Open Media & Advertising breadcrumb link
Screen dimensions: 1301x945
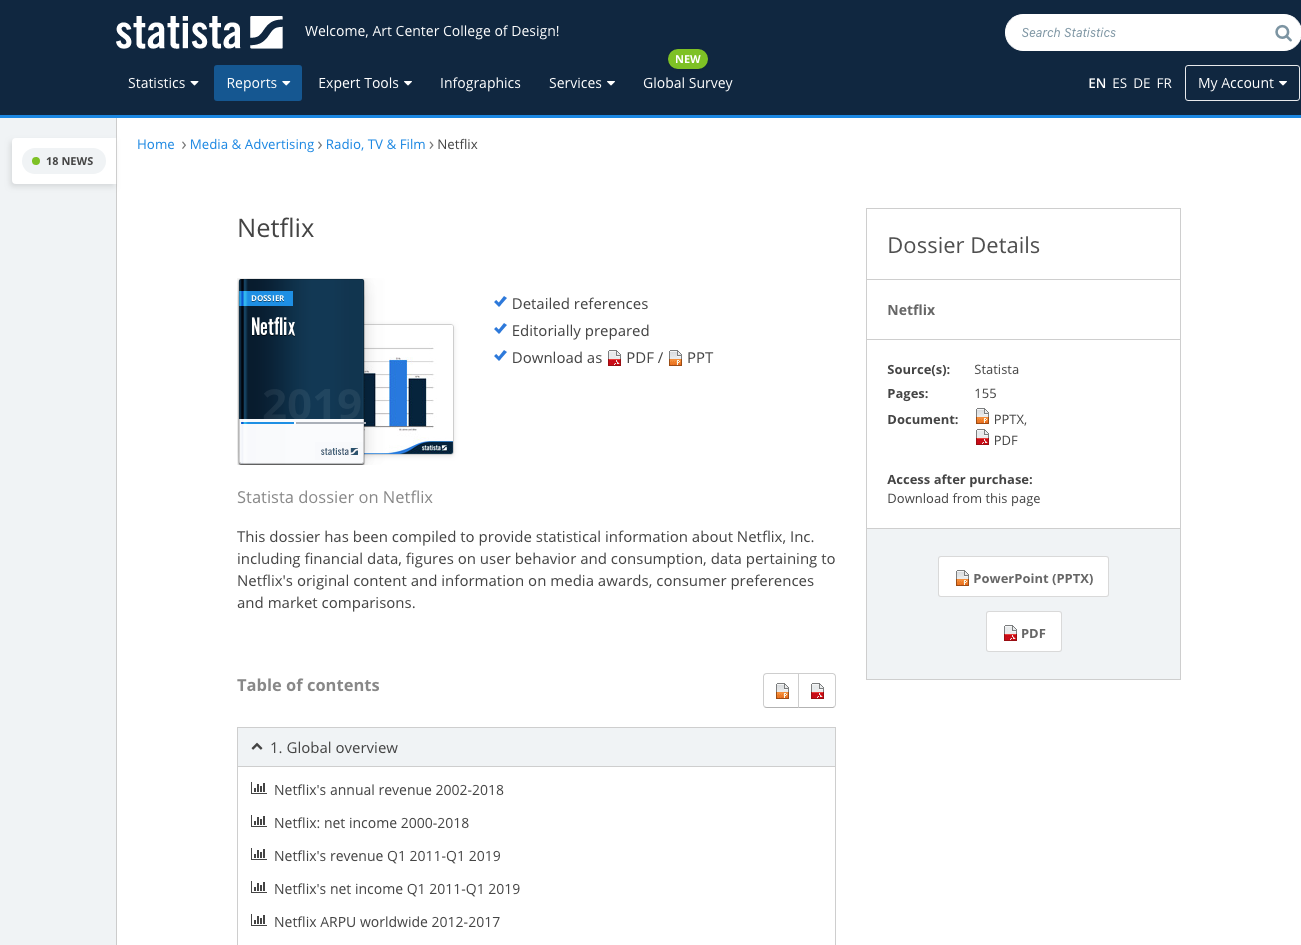[x=252, y=144]
